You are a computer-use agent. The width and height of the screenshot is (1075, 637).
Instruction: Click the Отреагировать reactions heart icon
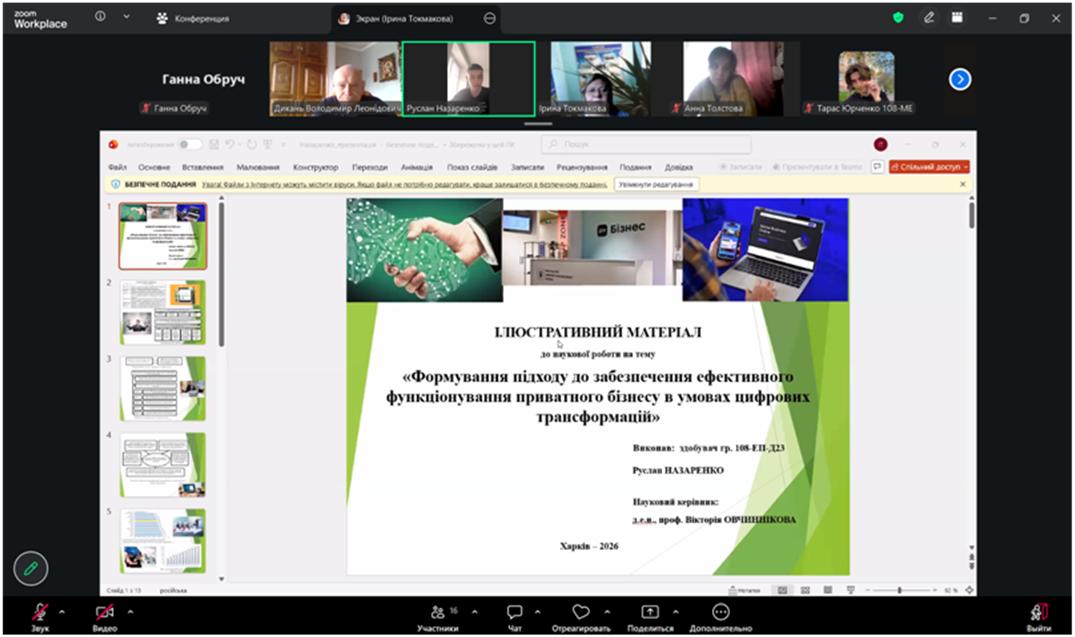click(581, 612)
